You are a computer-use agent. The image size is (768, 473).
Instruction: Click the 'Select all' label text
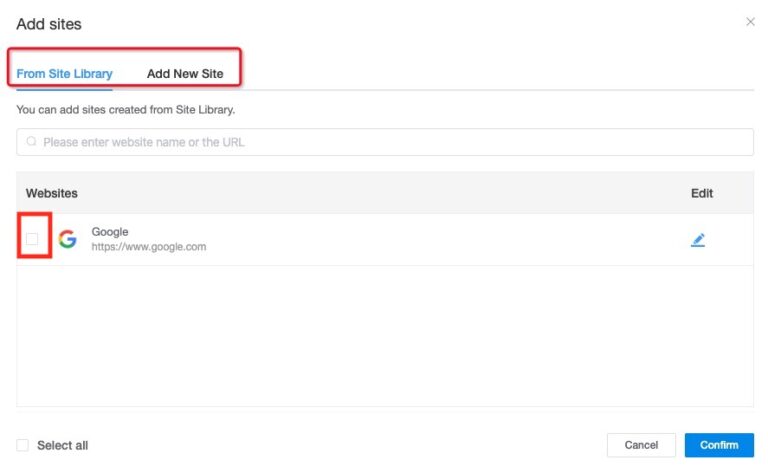point(63,445)
